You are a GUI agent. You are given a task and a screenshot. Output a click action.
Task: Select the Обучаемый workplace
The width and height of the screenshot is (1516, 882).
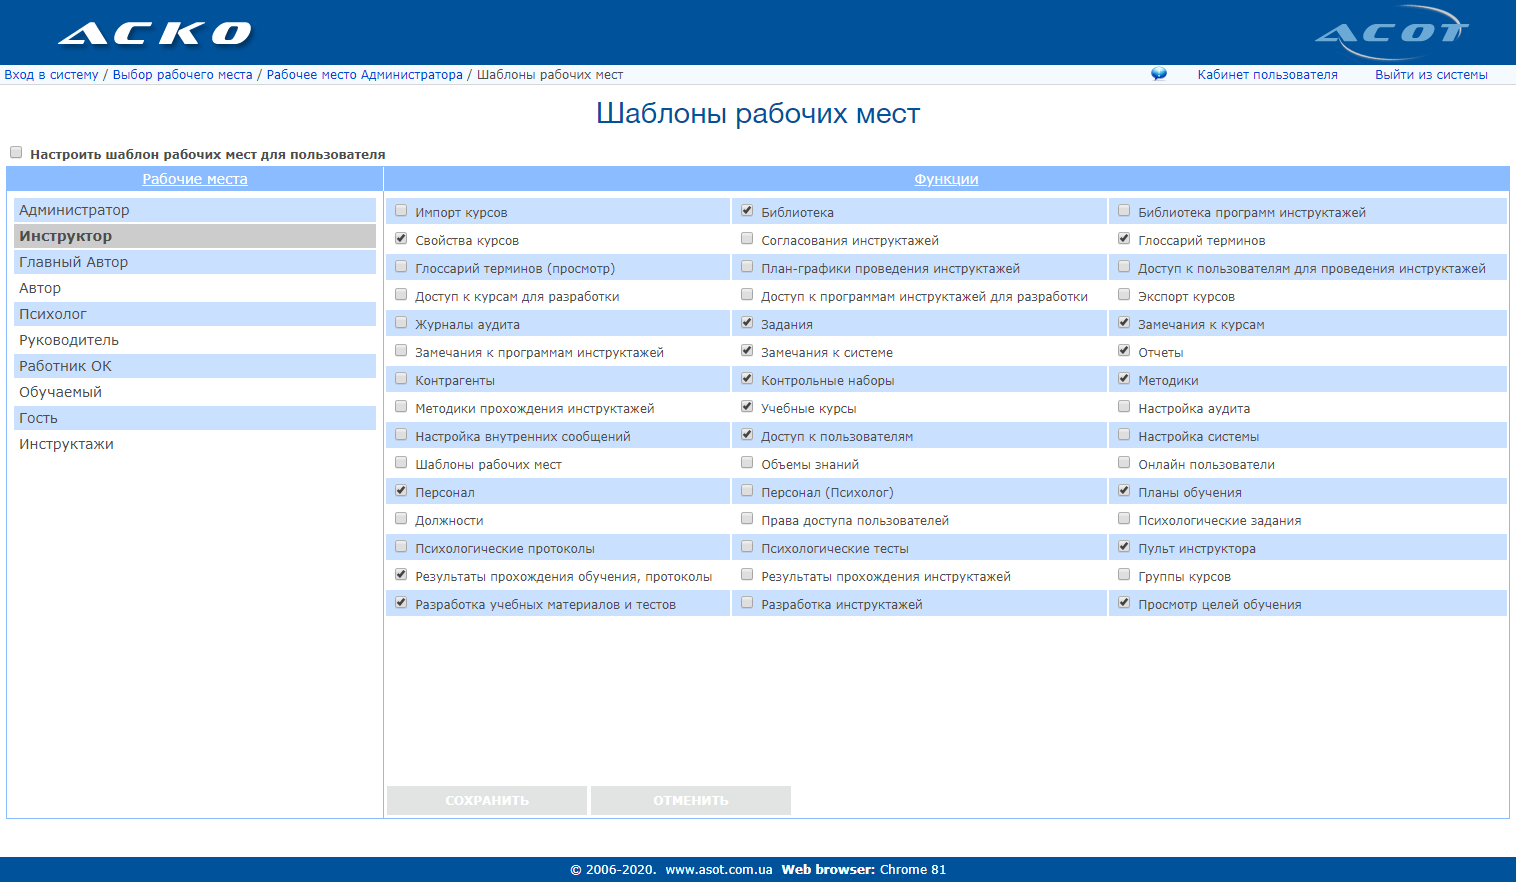pyautogui.click(x=195, y=392)
